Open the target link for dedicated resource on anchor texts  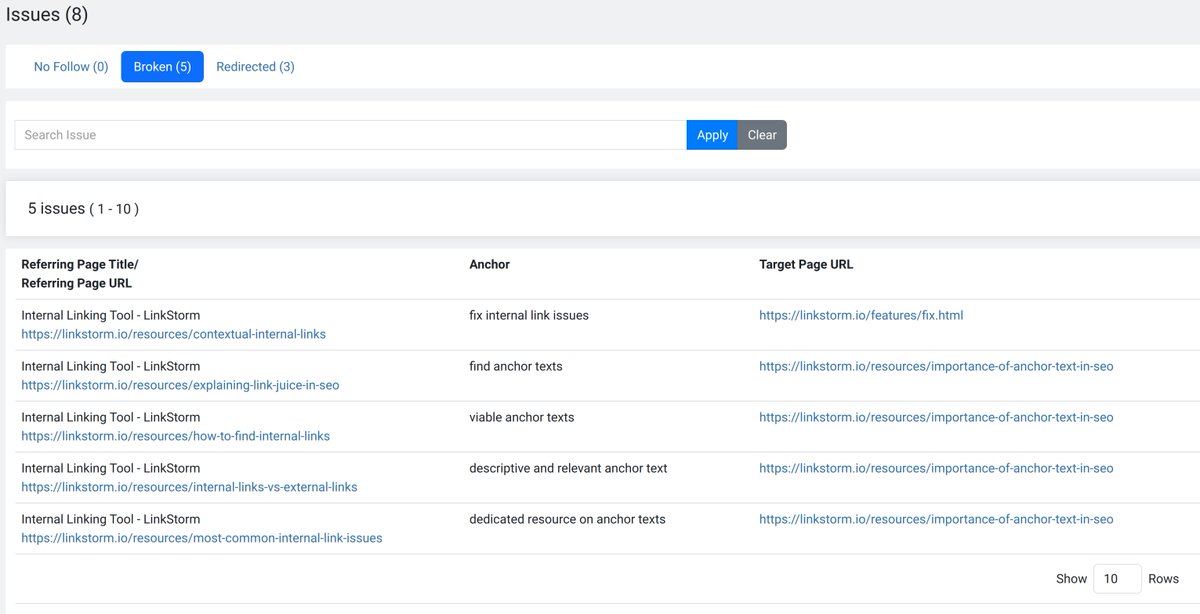click(x=936, y=518)
